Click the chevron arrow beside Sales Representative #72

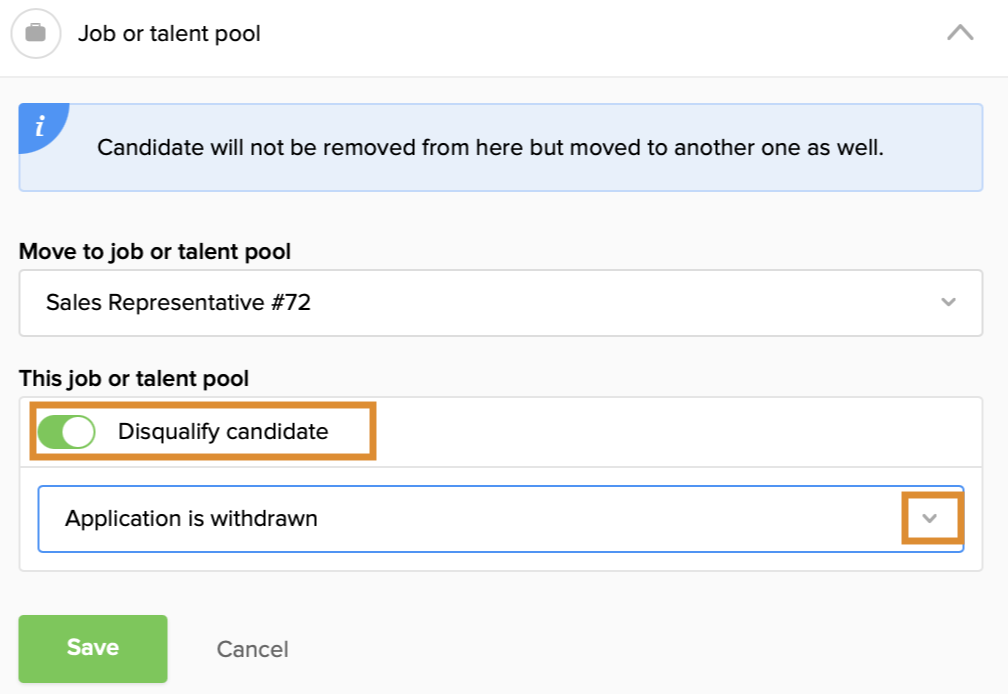point(948,302)
